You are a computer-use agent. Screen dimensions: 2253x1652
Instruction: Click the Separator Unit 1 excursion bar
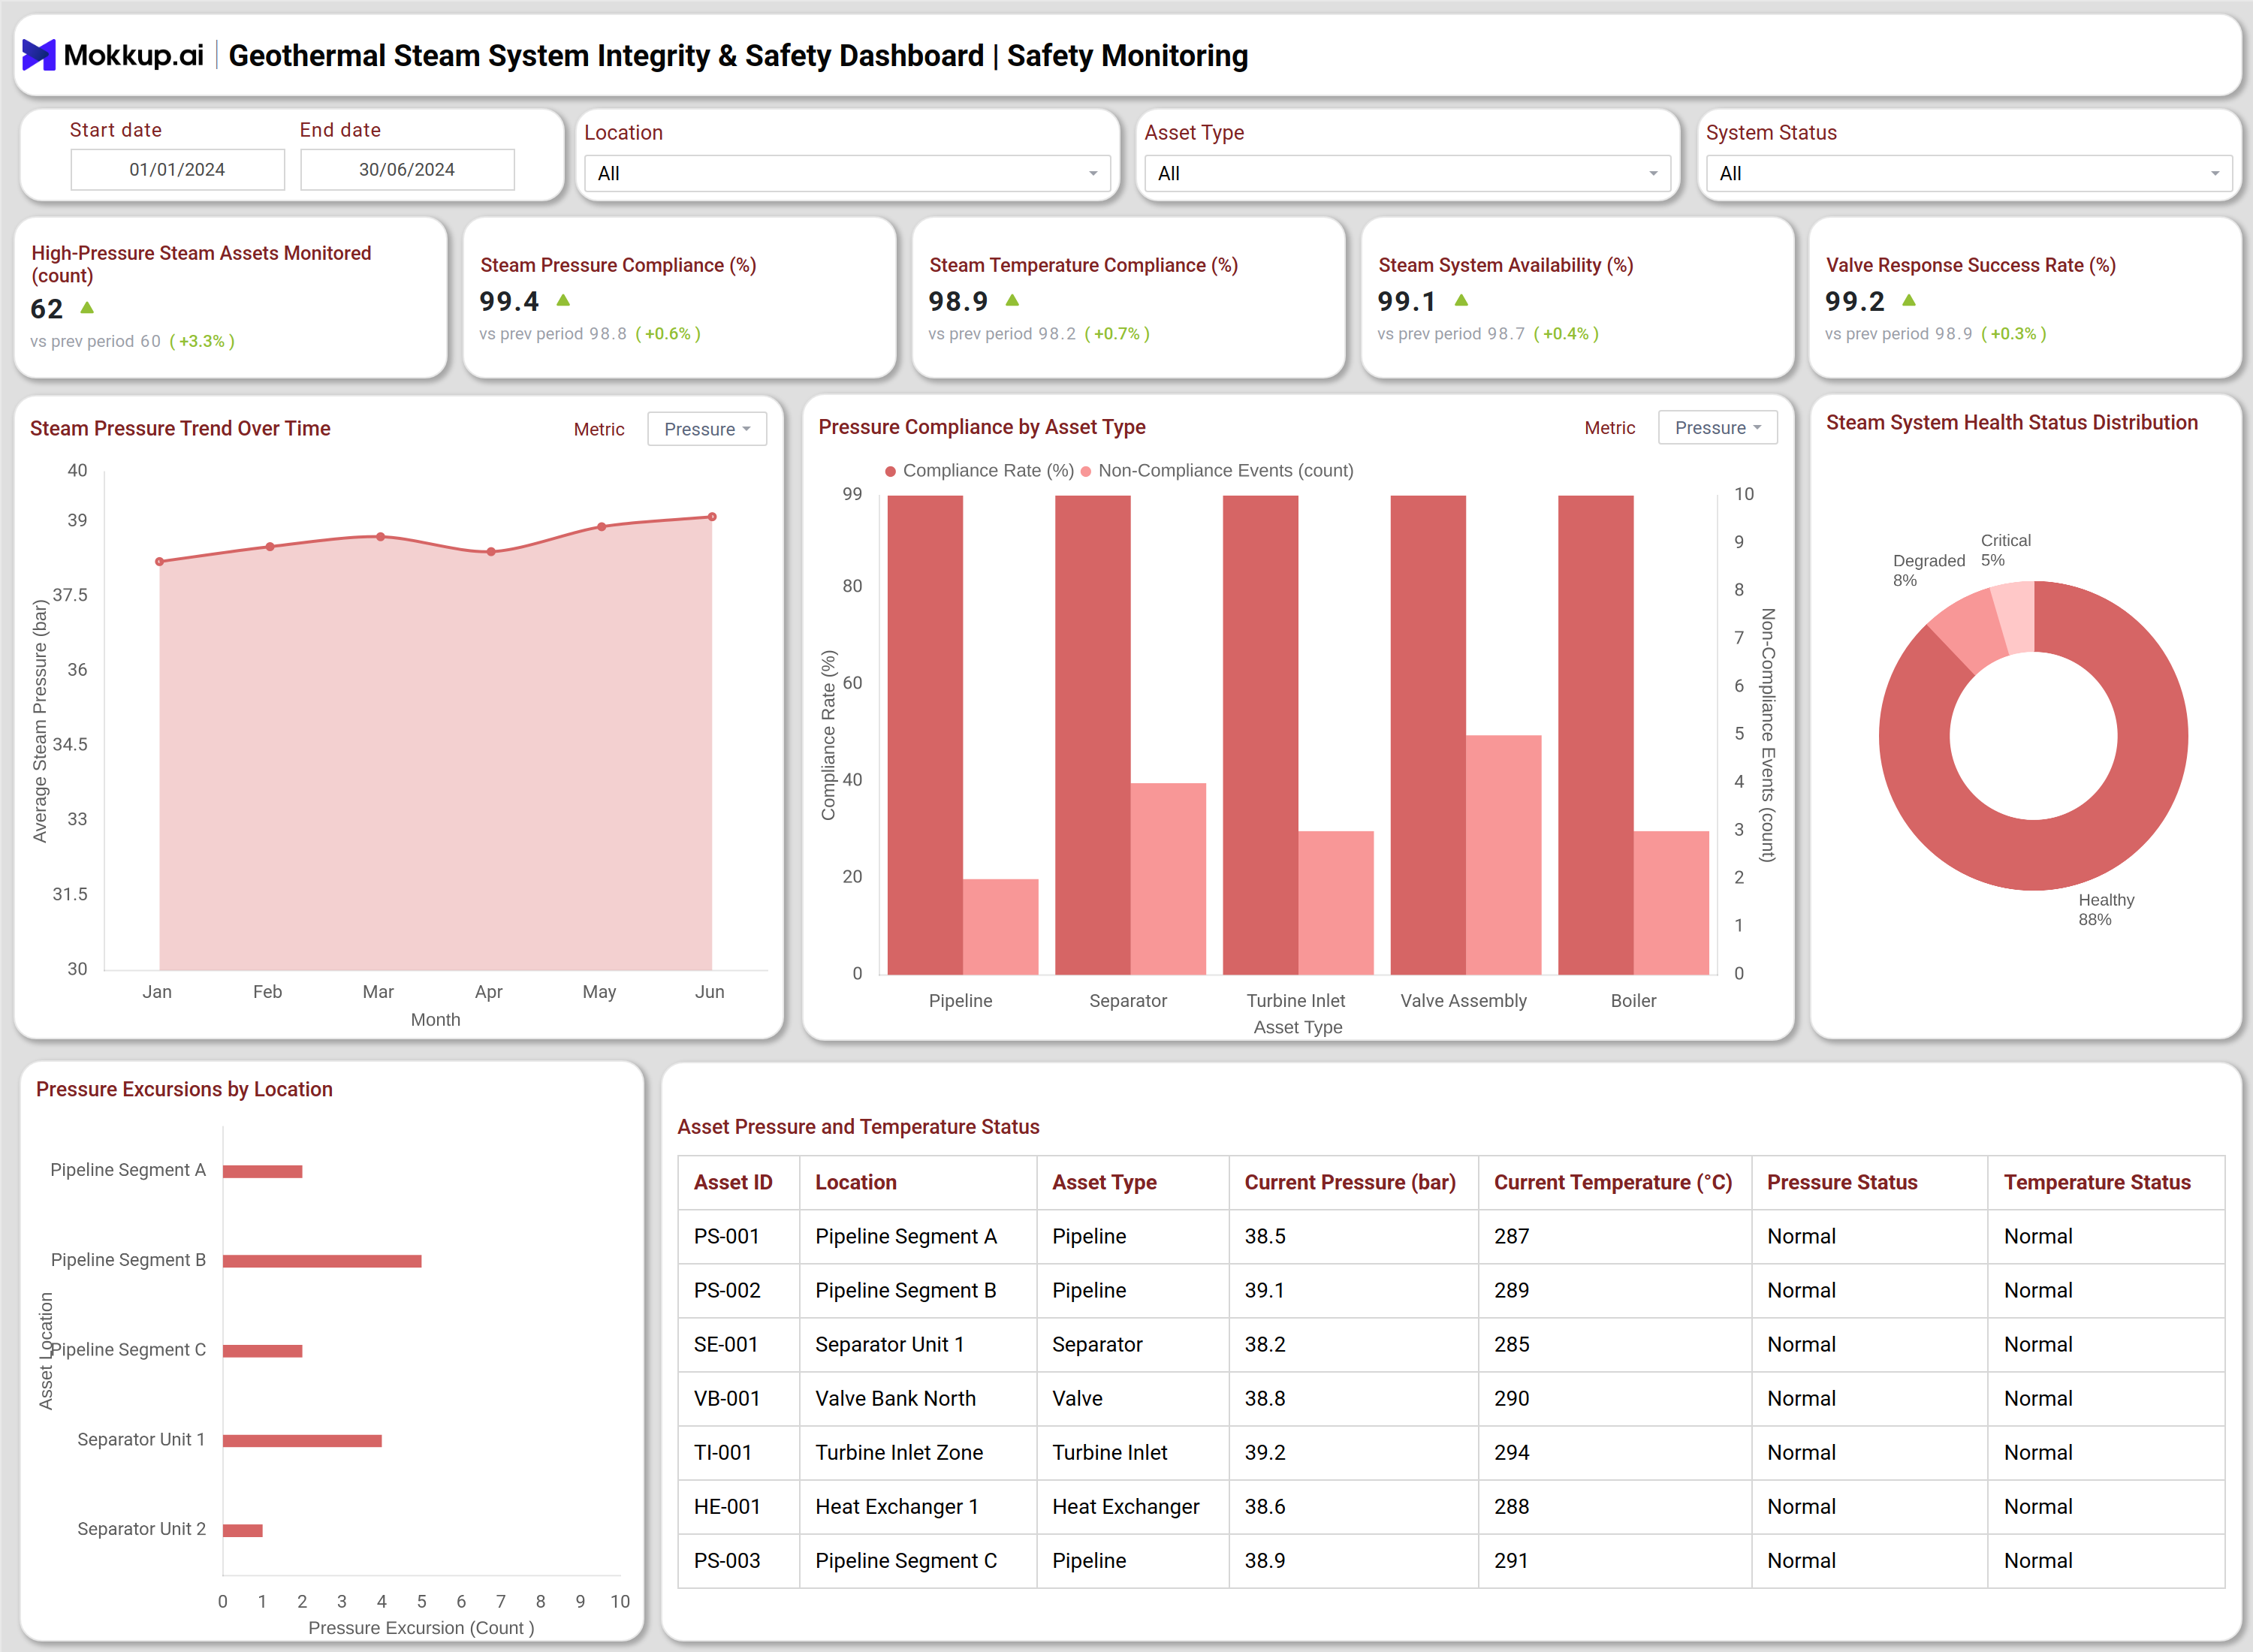(302, 1441)
